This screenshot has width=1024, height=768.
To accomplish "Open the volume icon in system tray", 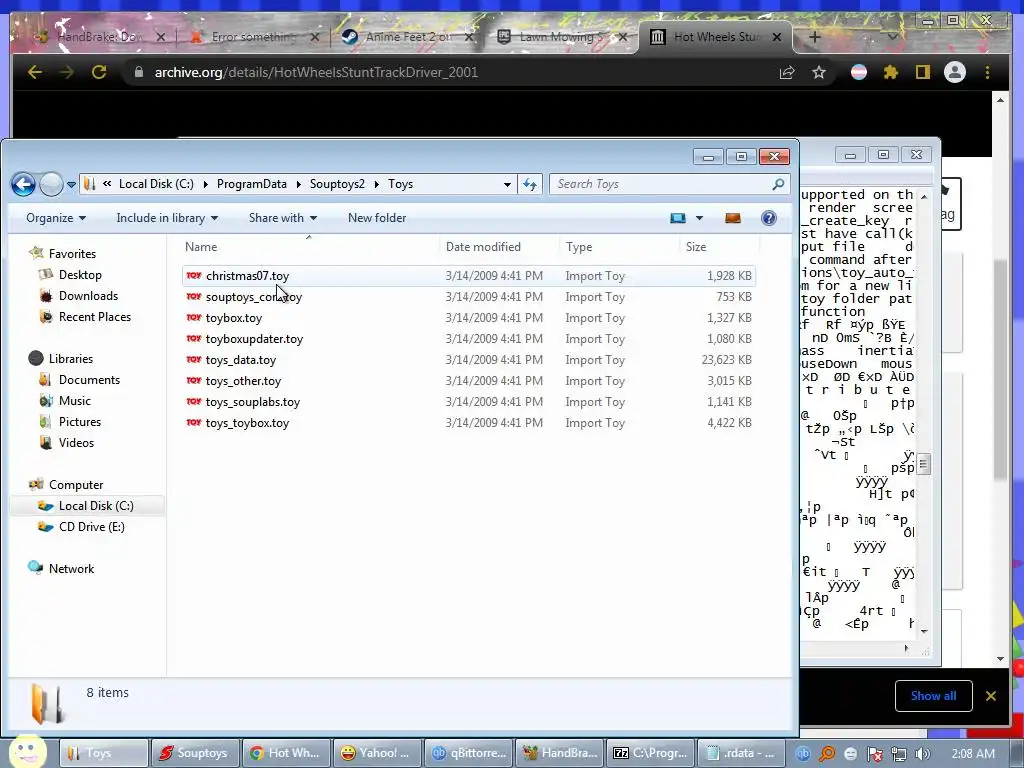I will tap(922, 754).
